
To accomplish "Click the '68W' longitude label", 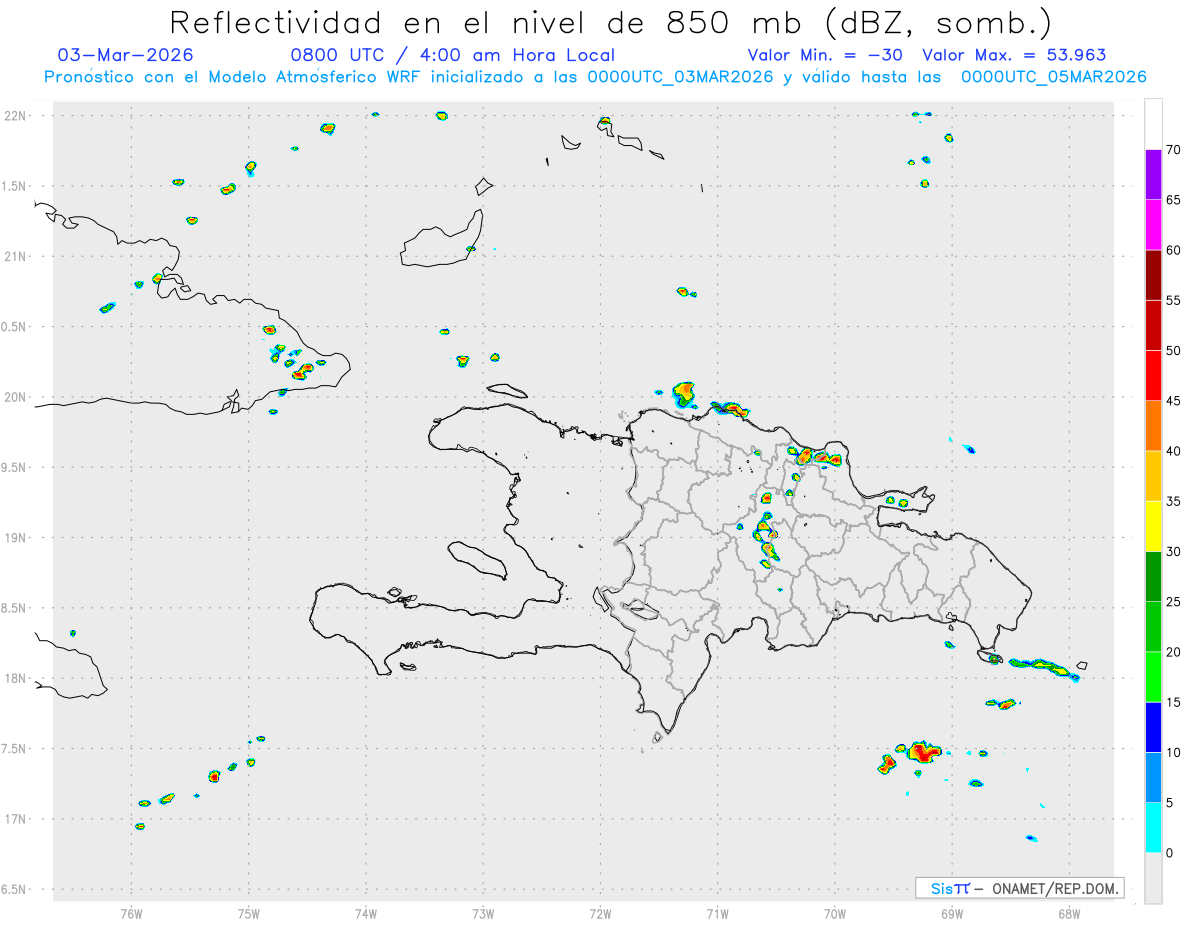I will (x=1069, y=912).
